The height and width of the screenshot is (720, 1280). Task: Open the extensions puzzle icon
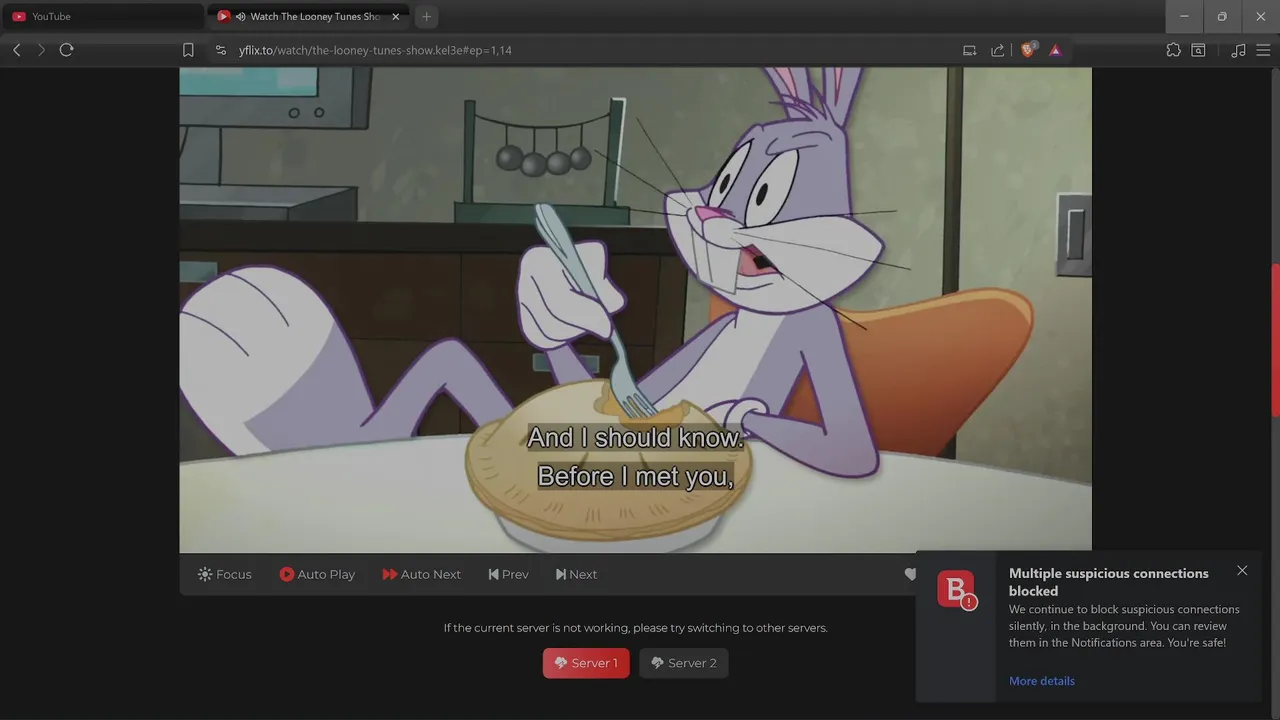(x=1173, y=50)
